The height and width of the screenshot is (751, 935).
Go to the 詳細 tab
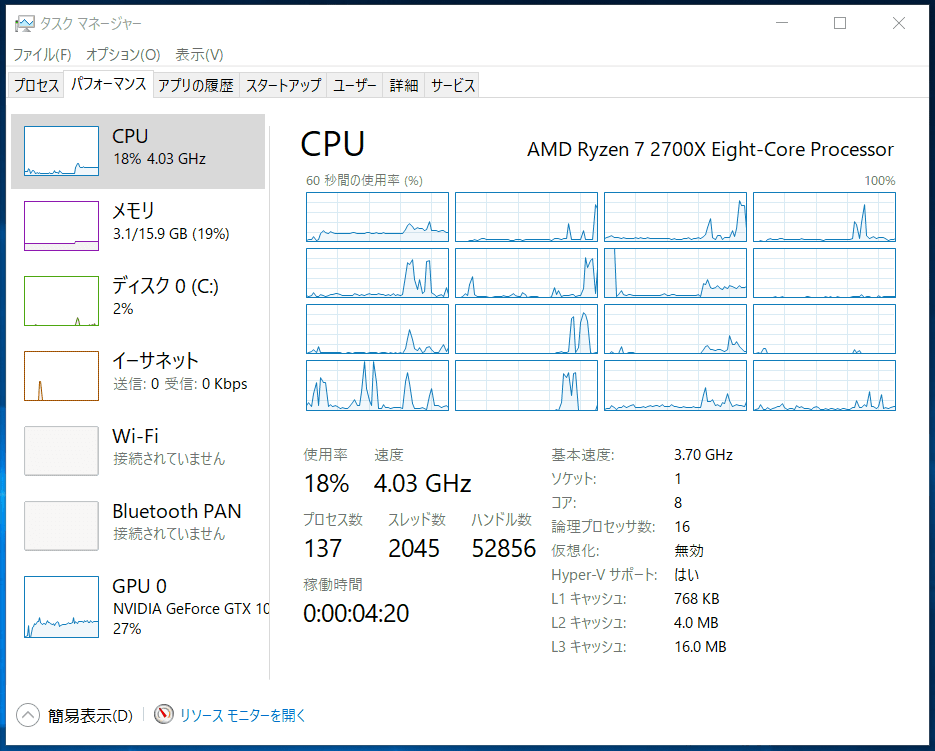404,85
